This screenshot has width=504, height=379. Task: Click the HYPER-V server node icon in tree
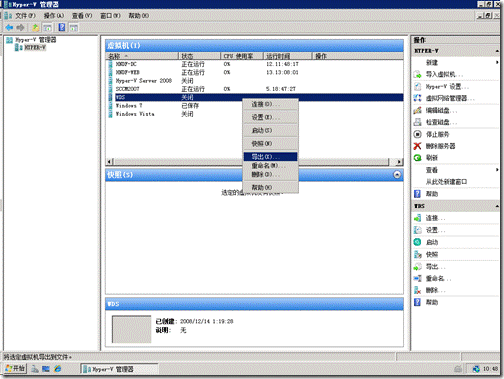[19, 48]
